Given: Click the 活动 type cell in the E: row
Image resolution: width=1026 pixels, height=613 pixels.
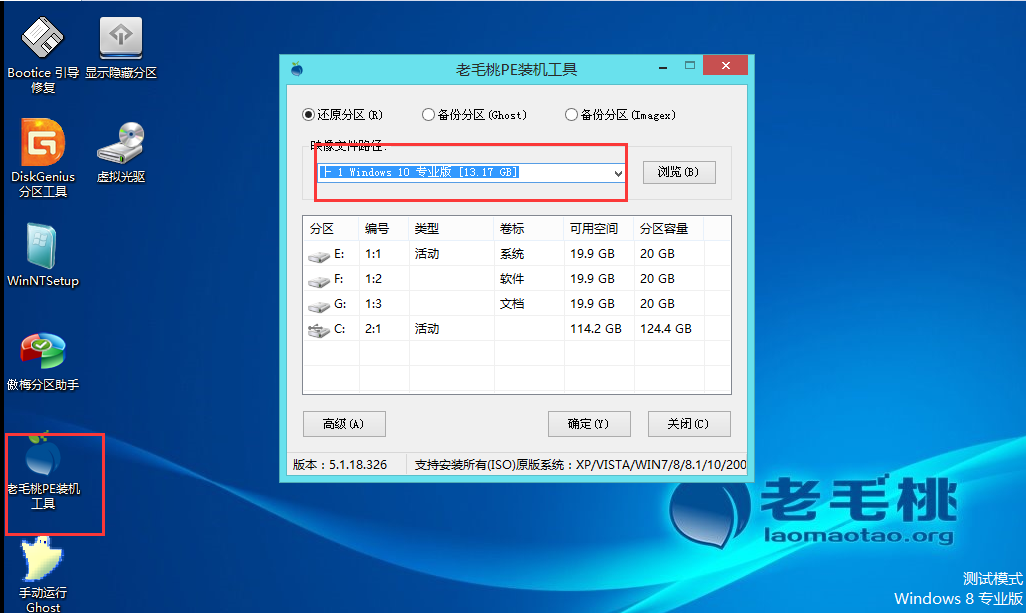Looking at the screenshot, I should [427, 254].
